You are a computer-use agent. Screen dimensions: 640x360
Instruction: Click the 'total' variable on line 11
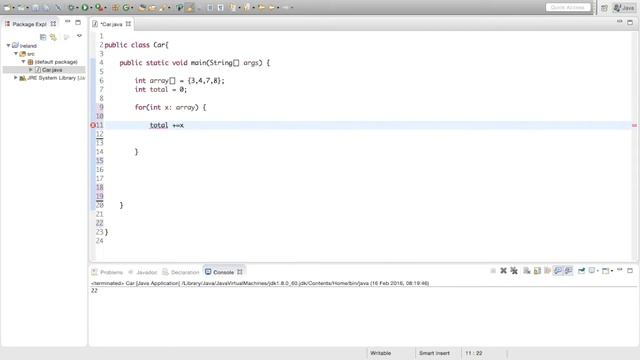(159, 125)
